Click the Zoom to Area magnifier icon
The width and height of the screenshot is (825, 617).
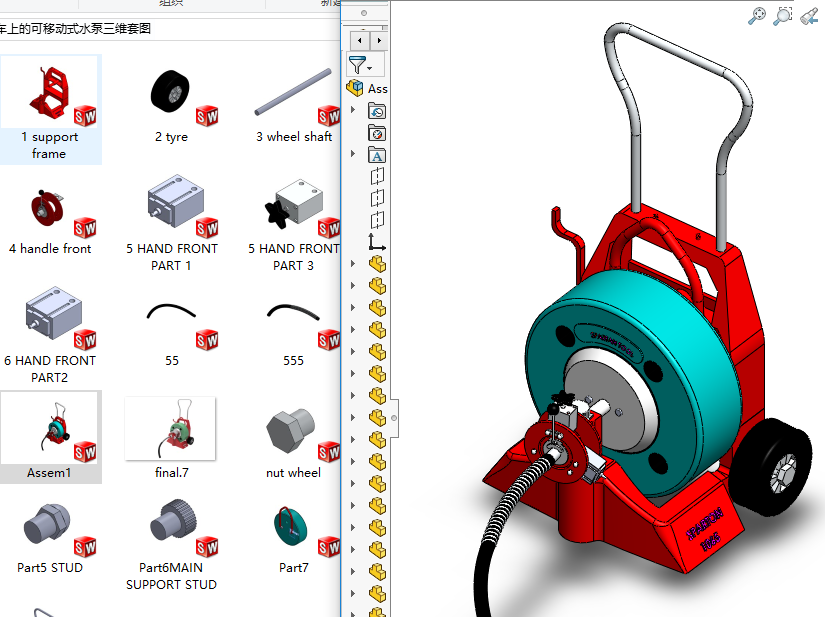point(782,16)
